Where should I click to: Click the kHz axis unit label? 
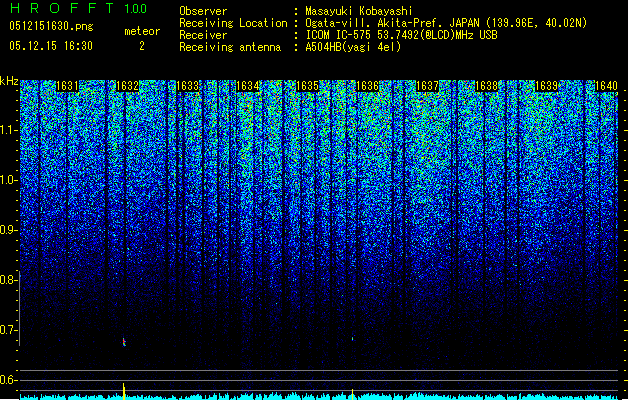click(x=9, y=81)
